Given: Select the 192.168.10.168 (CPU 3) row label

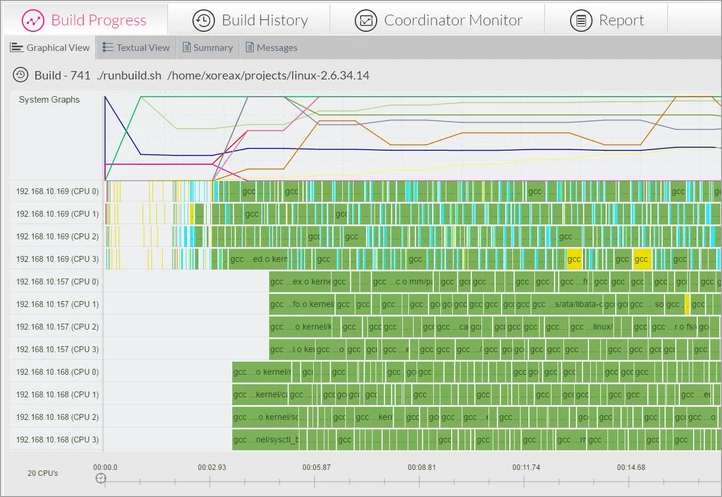Looking at the screenshot, I should pyautogui.click(x=57, y=440).
